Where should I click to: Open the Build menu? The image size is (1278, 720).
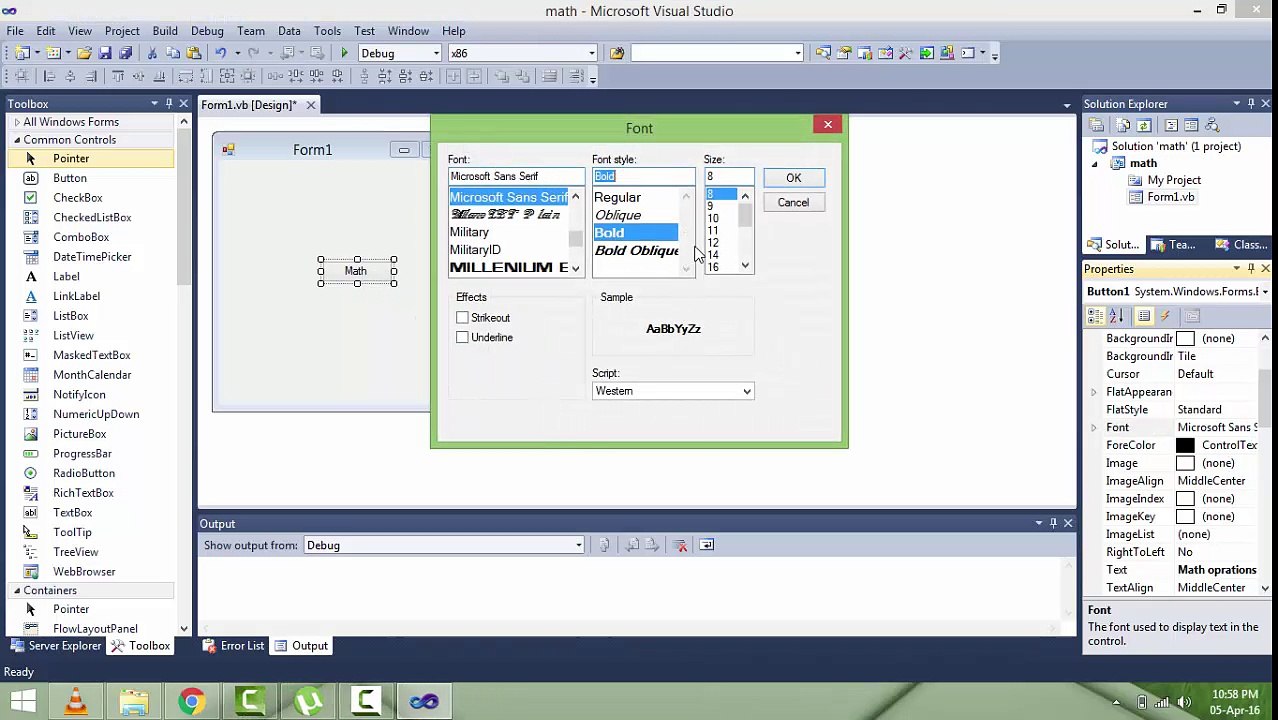pyautogui.click(x=165, y=31)
